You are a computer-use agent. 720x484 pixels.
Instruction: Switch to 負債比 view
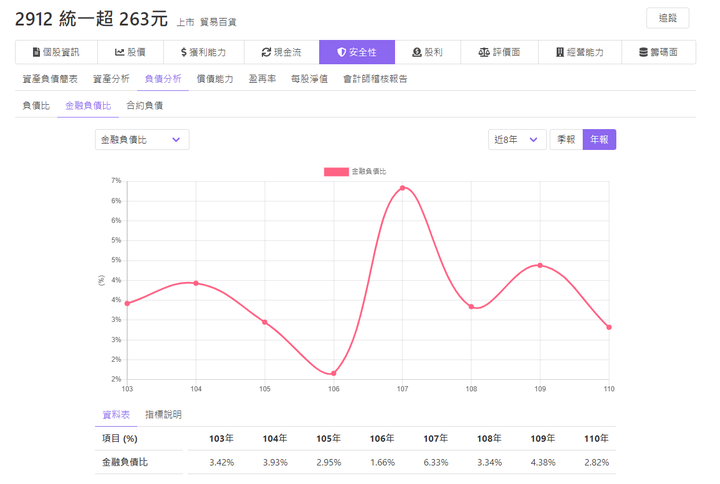click(x=36, y=106)
